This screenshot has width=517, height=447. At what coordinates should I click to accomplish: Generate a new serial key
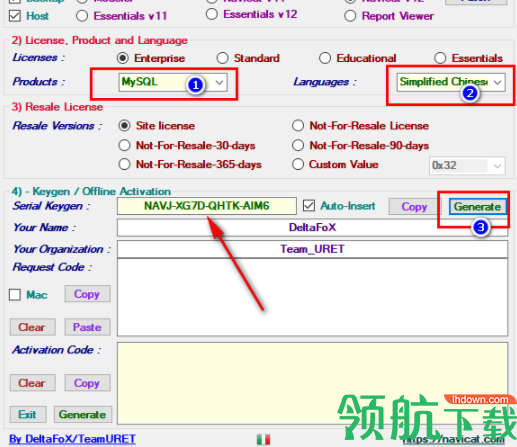tap(477, 207)
